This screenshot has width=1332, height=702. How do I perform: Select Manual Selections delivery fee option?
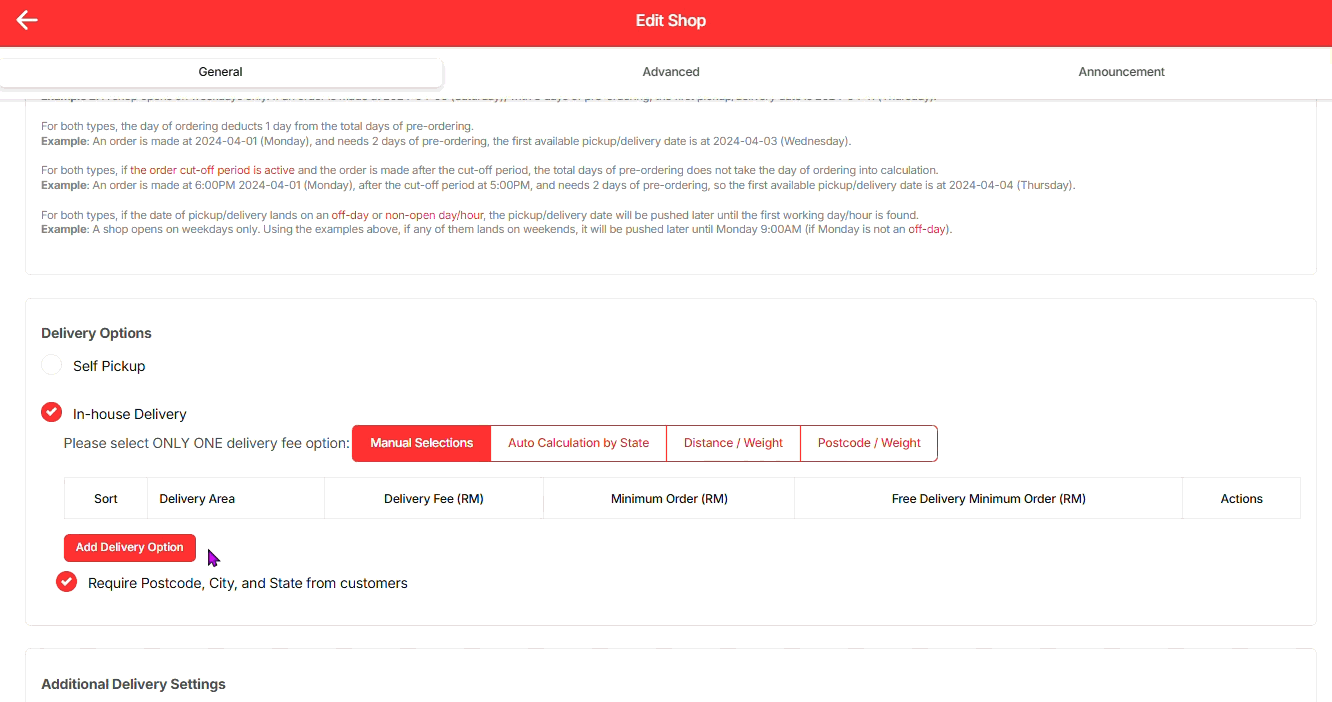tap(421, 443)
